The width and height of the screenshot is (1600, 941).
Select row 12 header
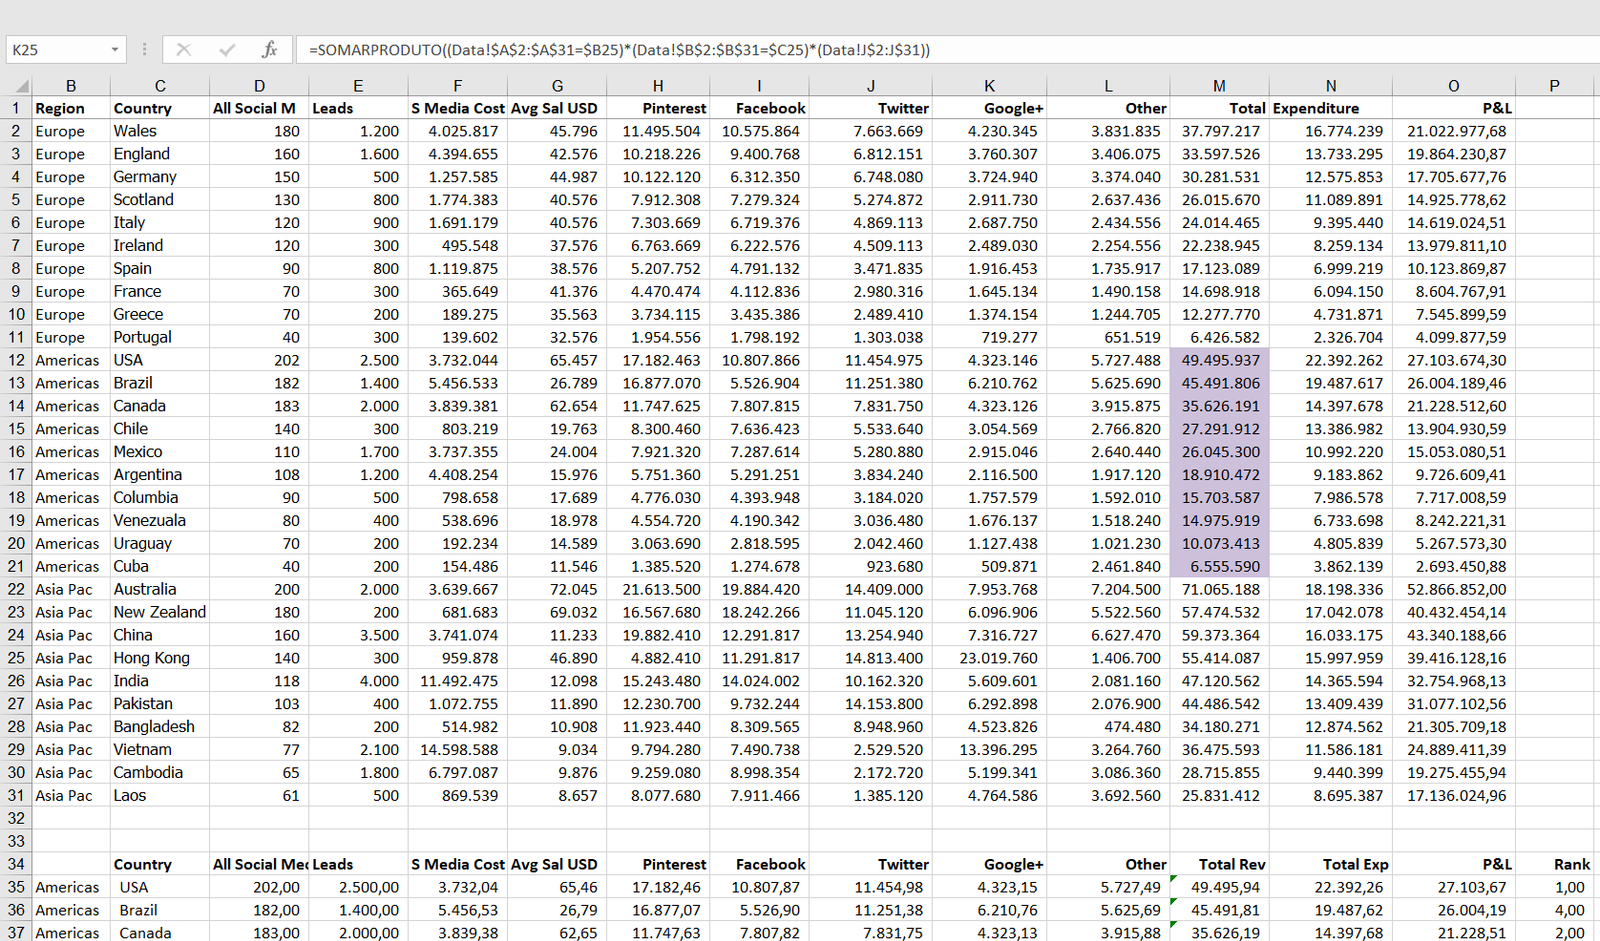(16, 360)
